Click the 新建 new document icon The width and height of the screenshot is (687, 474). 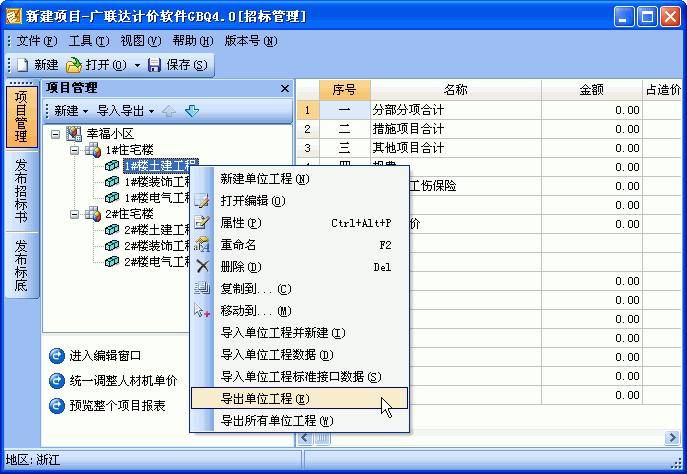(22, 65)
